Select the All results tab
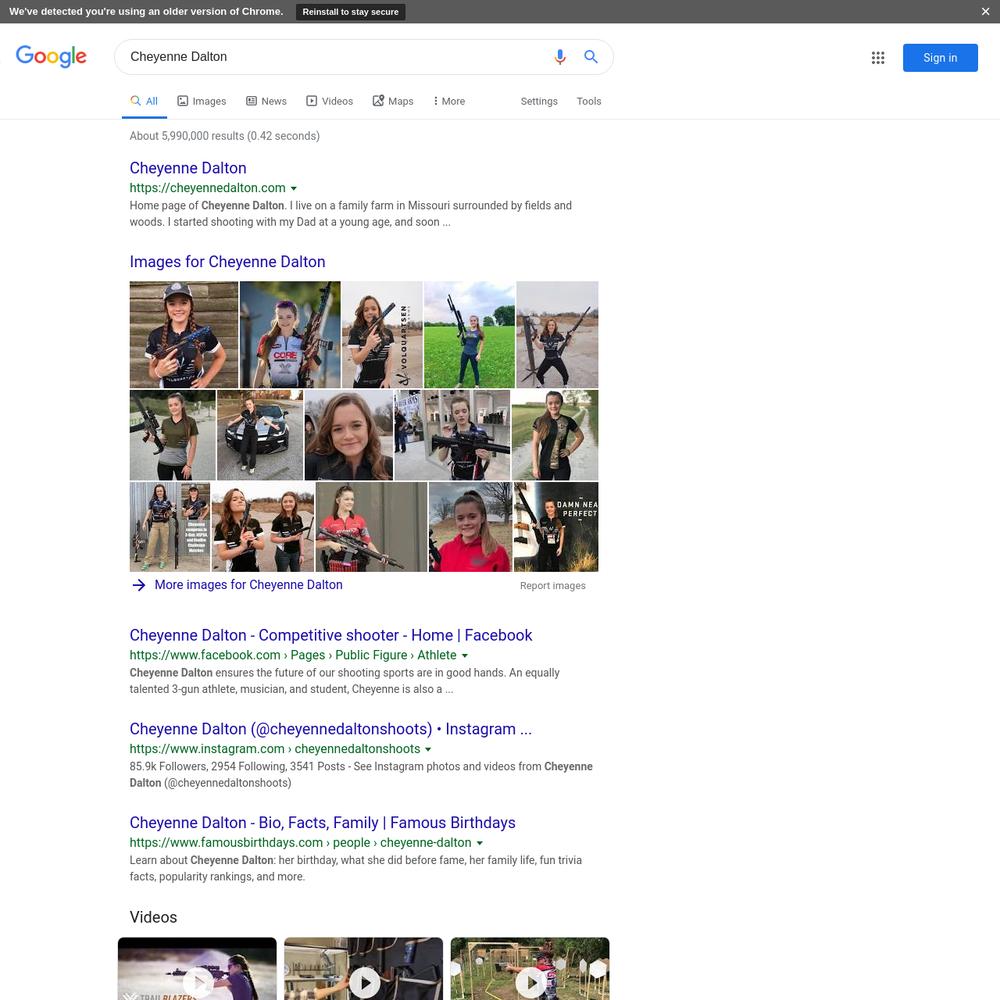1000x1000 pixels. [x=144, y=101]
